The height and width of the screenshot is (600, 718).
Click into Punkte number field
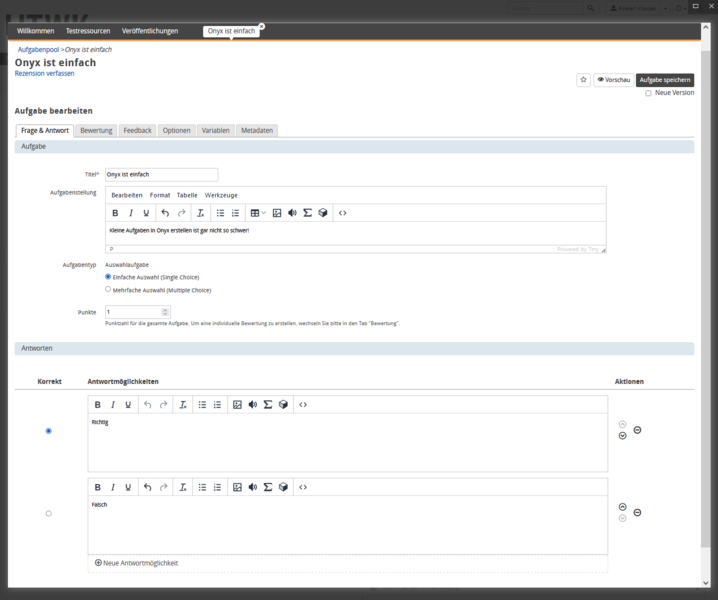pos(133,312)
